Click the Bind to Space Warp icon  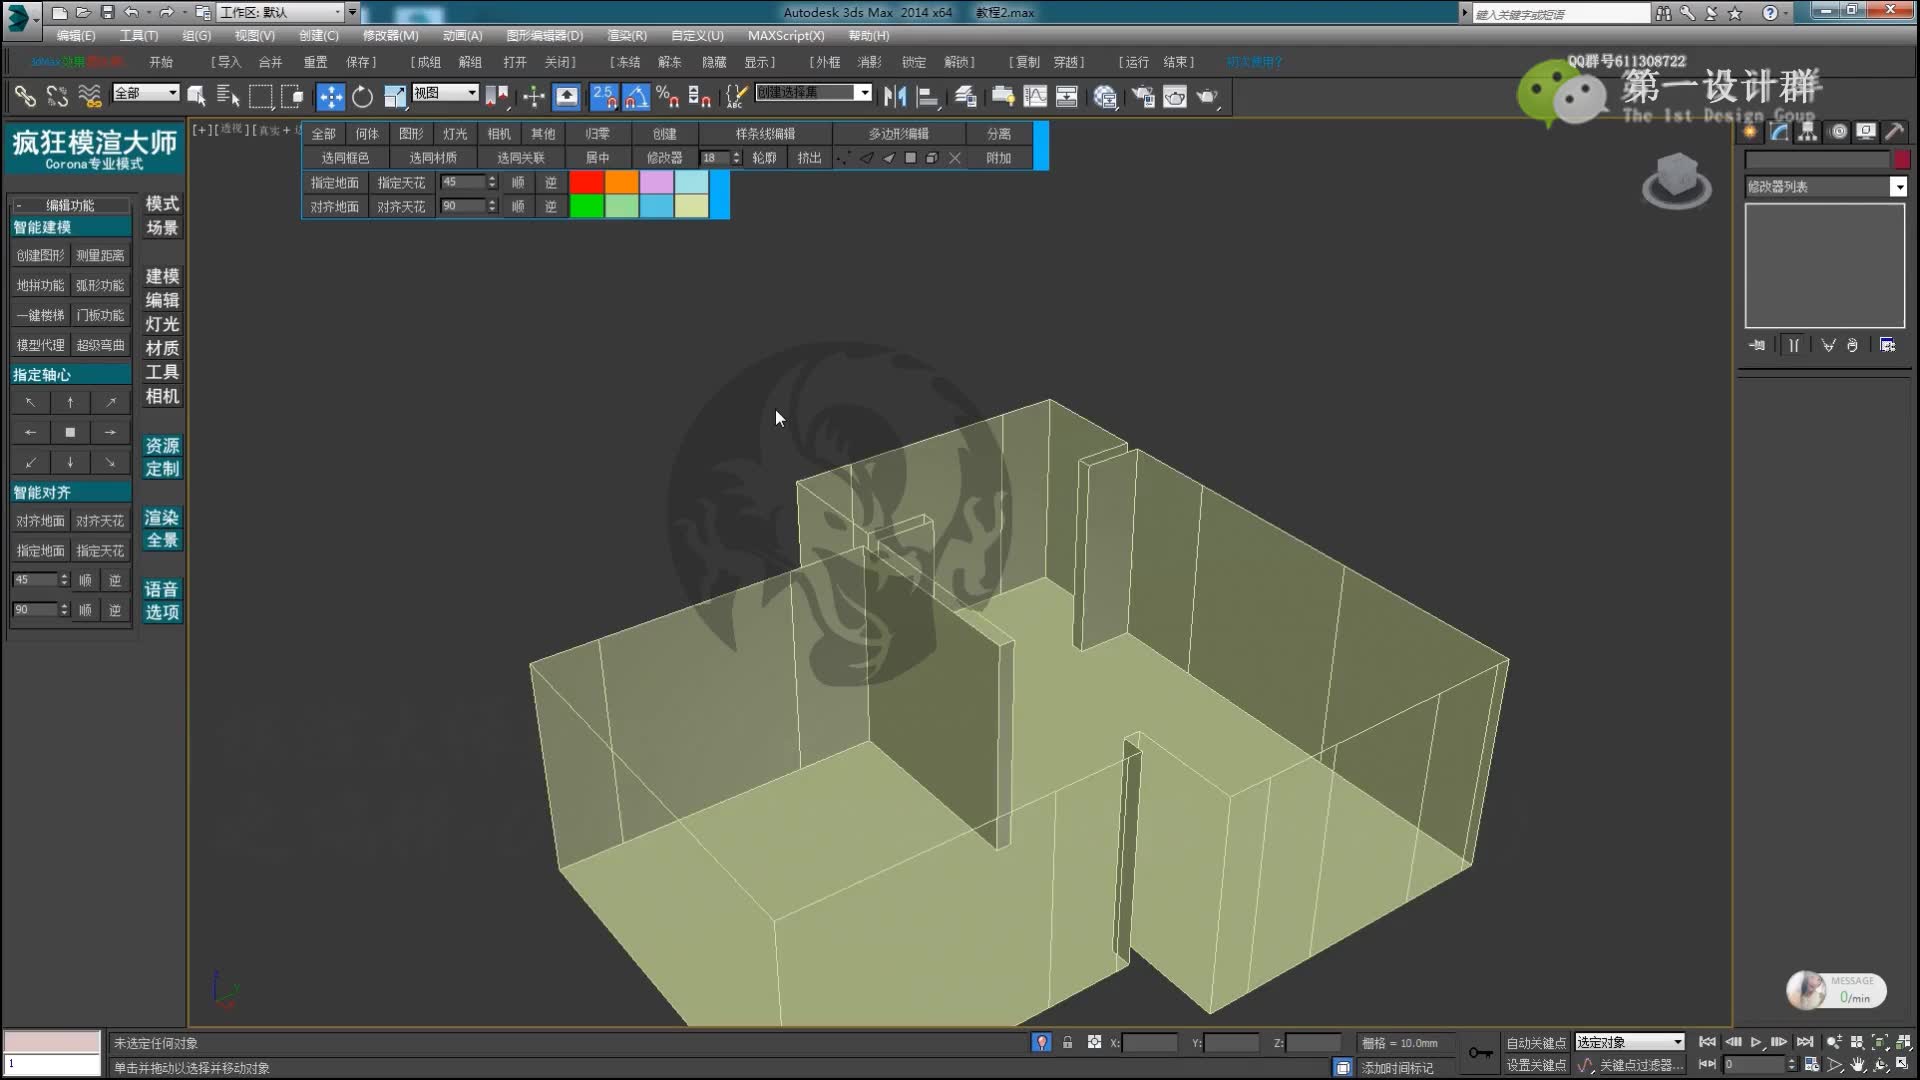tap(90, 96)
